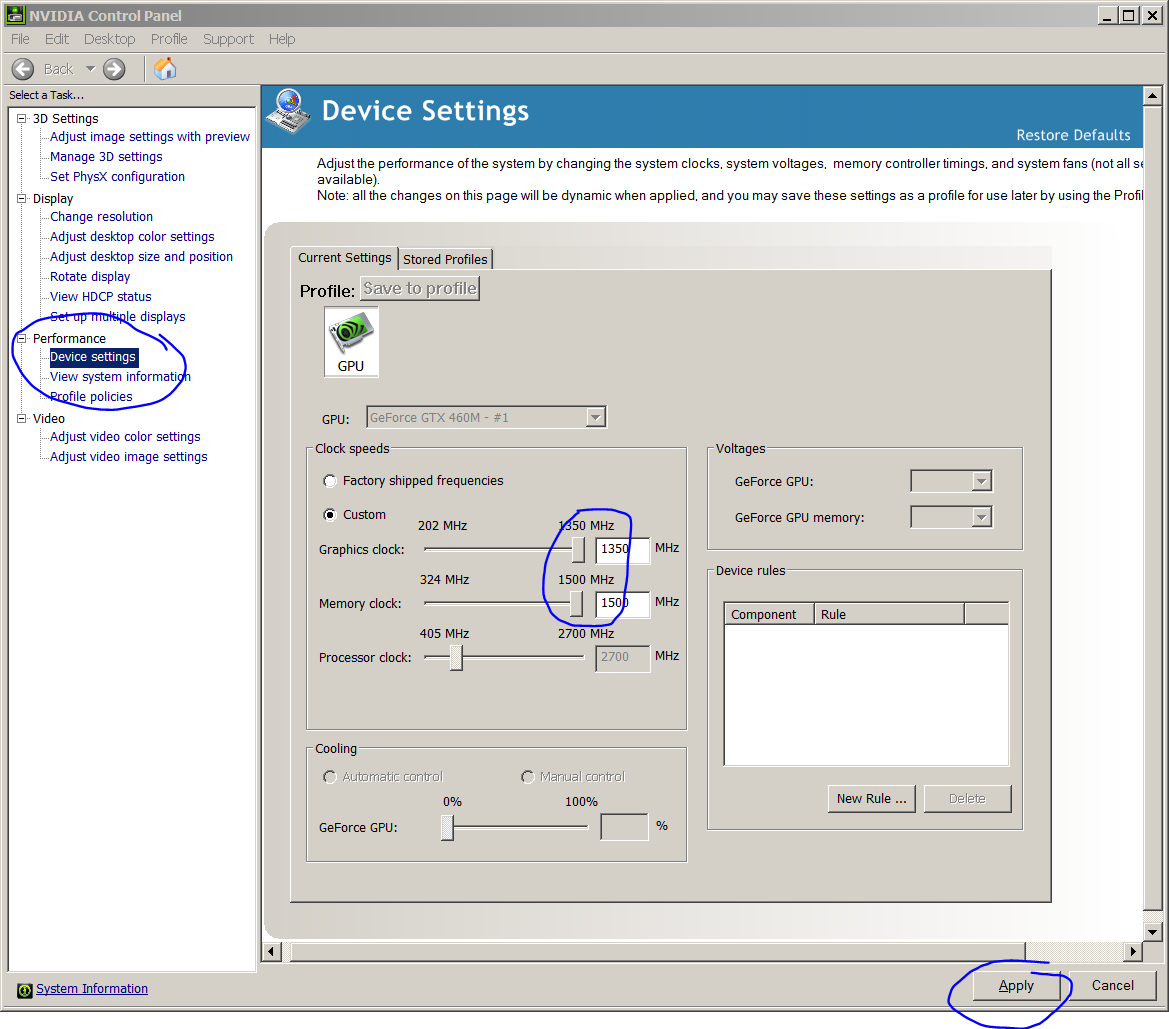Viewport: 1169px width, 1029px height.
Task: Open Rotate display
Action: (90, 277)
